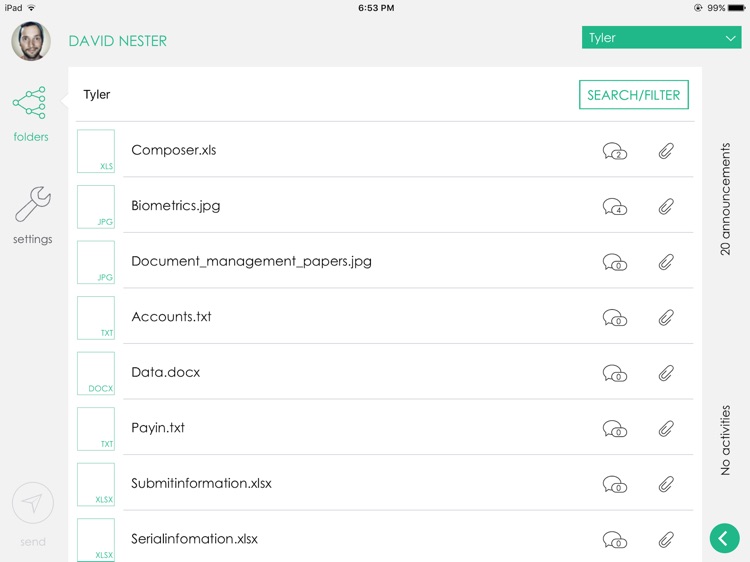The image size is (750, 562).
Task: Open the Composer.xls XLS file thumbnail
Action: [96, 151]
